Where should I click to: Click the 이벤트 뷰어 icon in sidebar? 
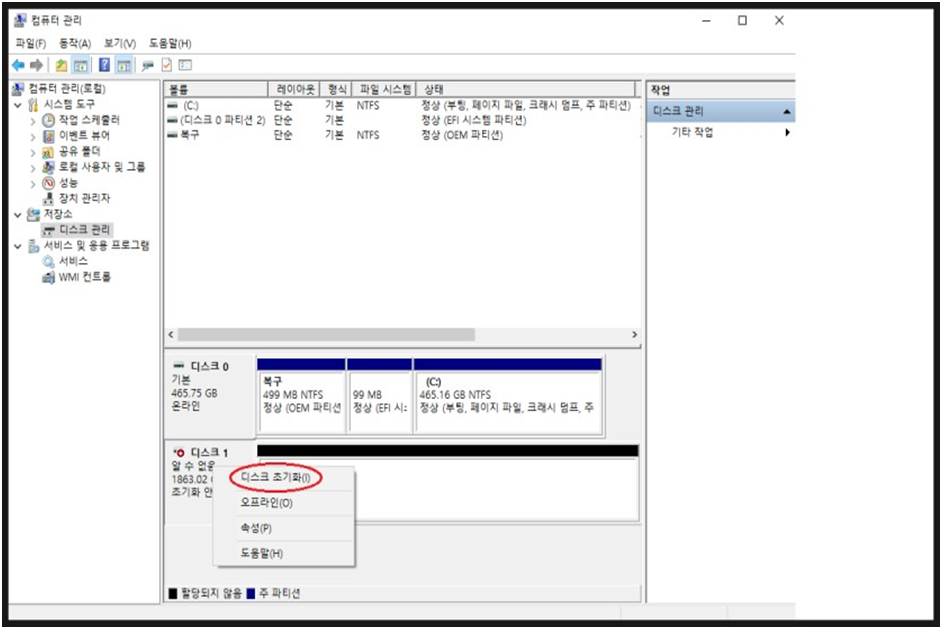point(49,134)
